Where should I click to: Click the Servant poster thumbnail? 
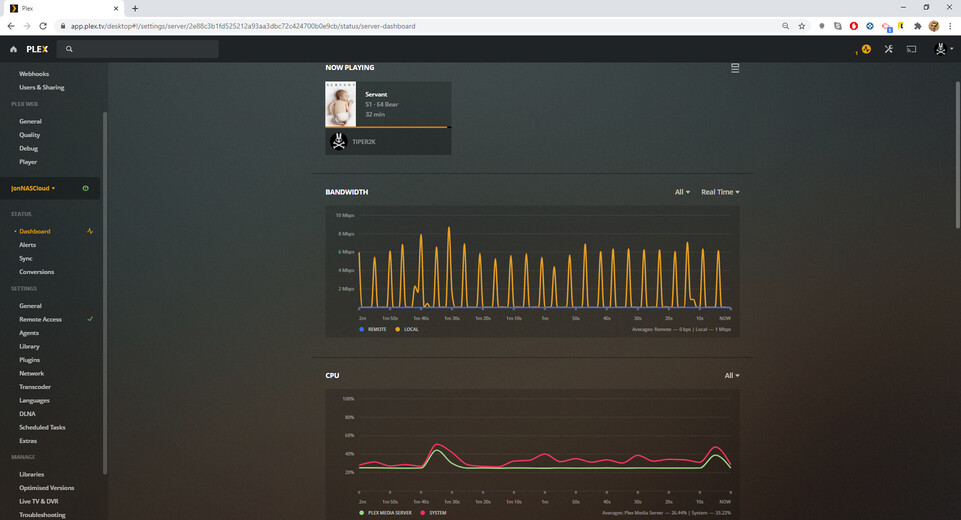point(340,104)
